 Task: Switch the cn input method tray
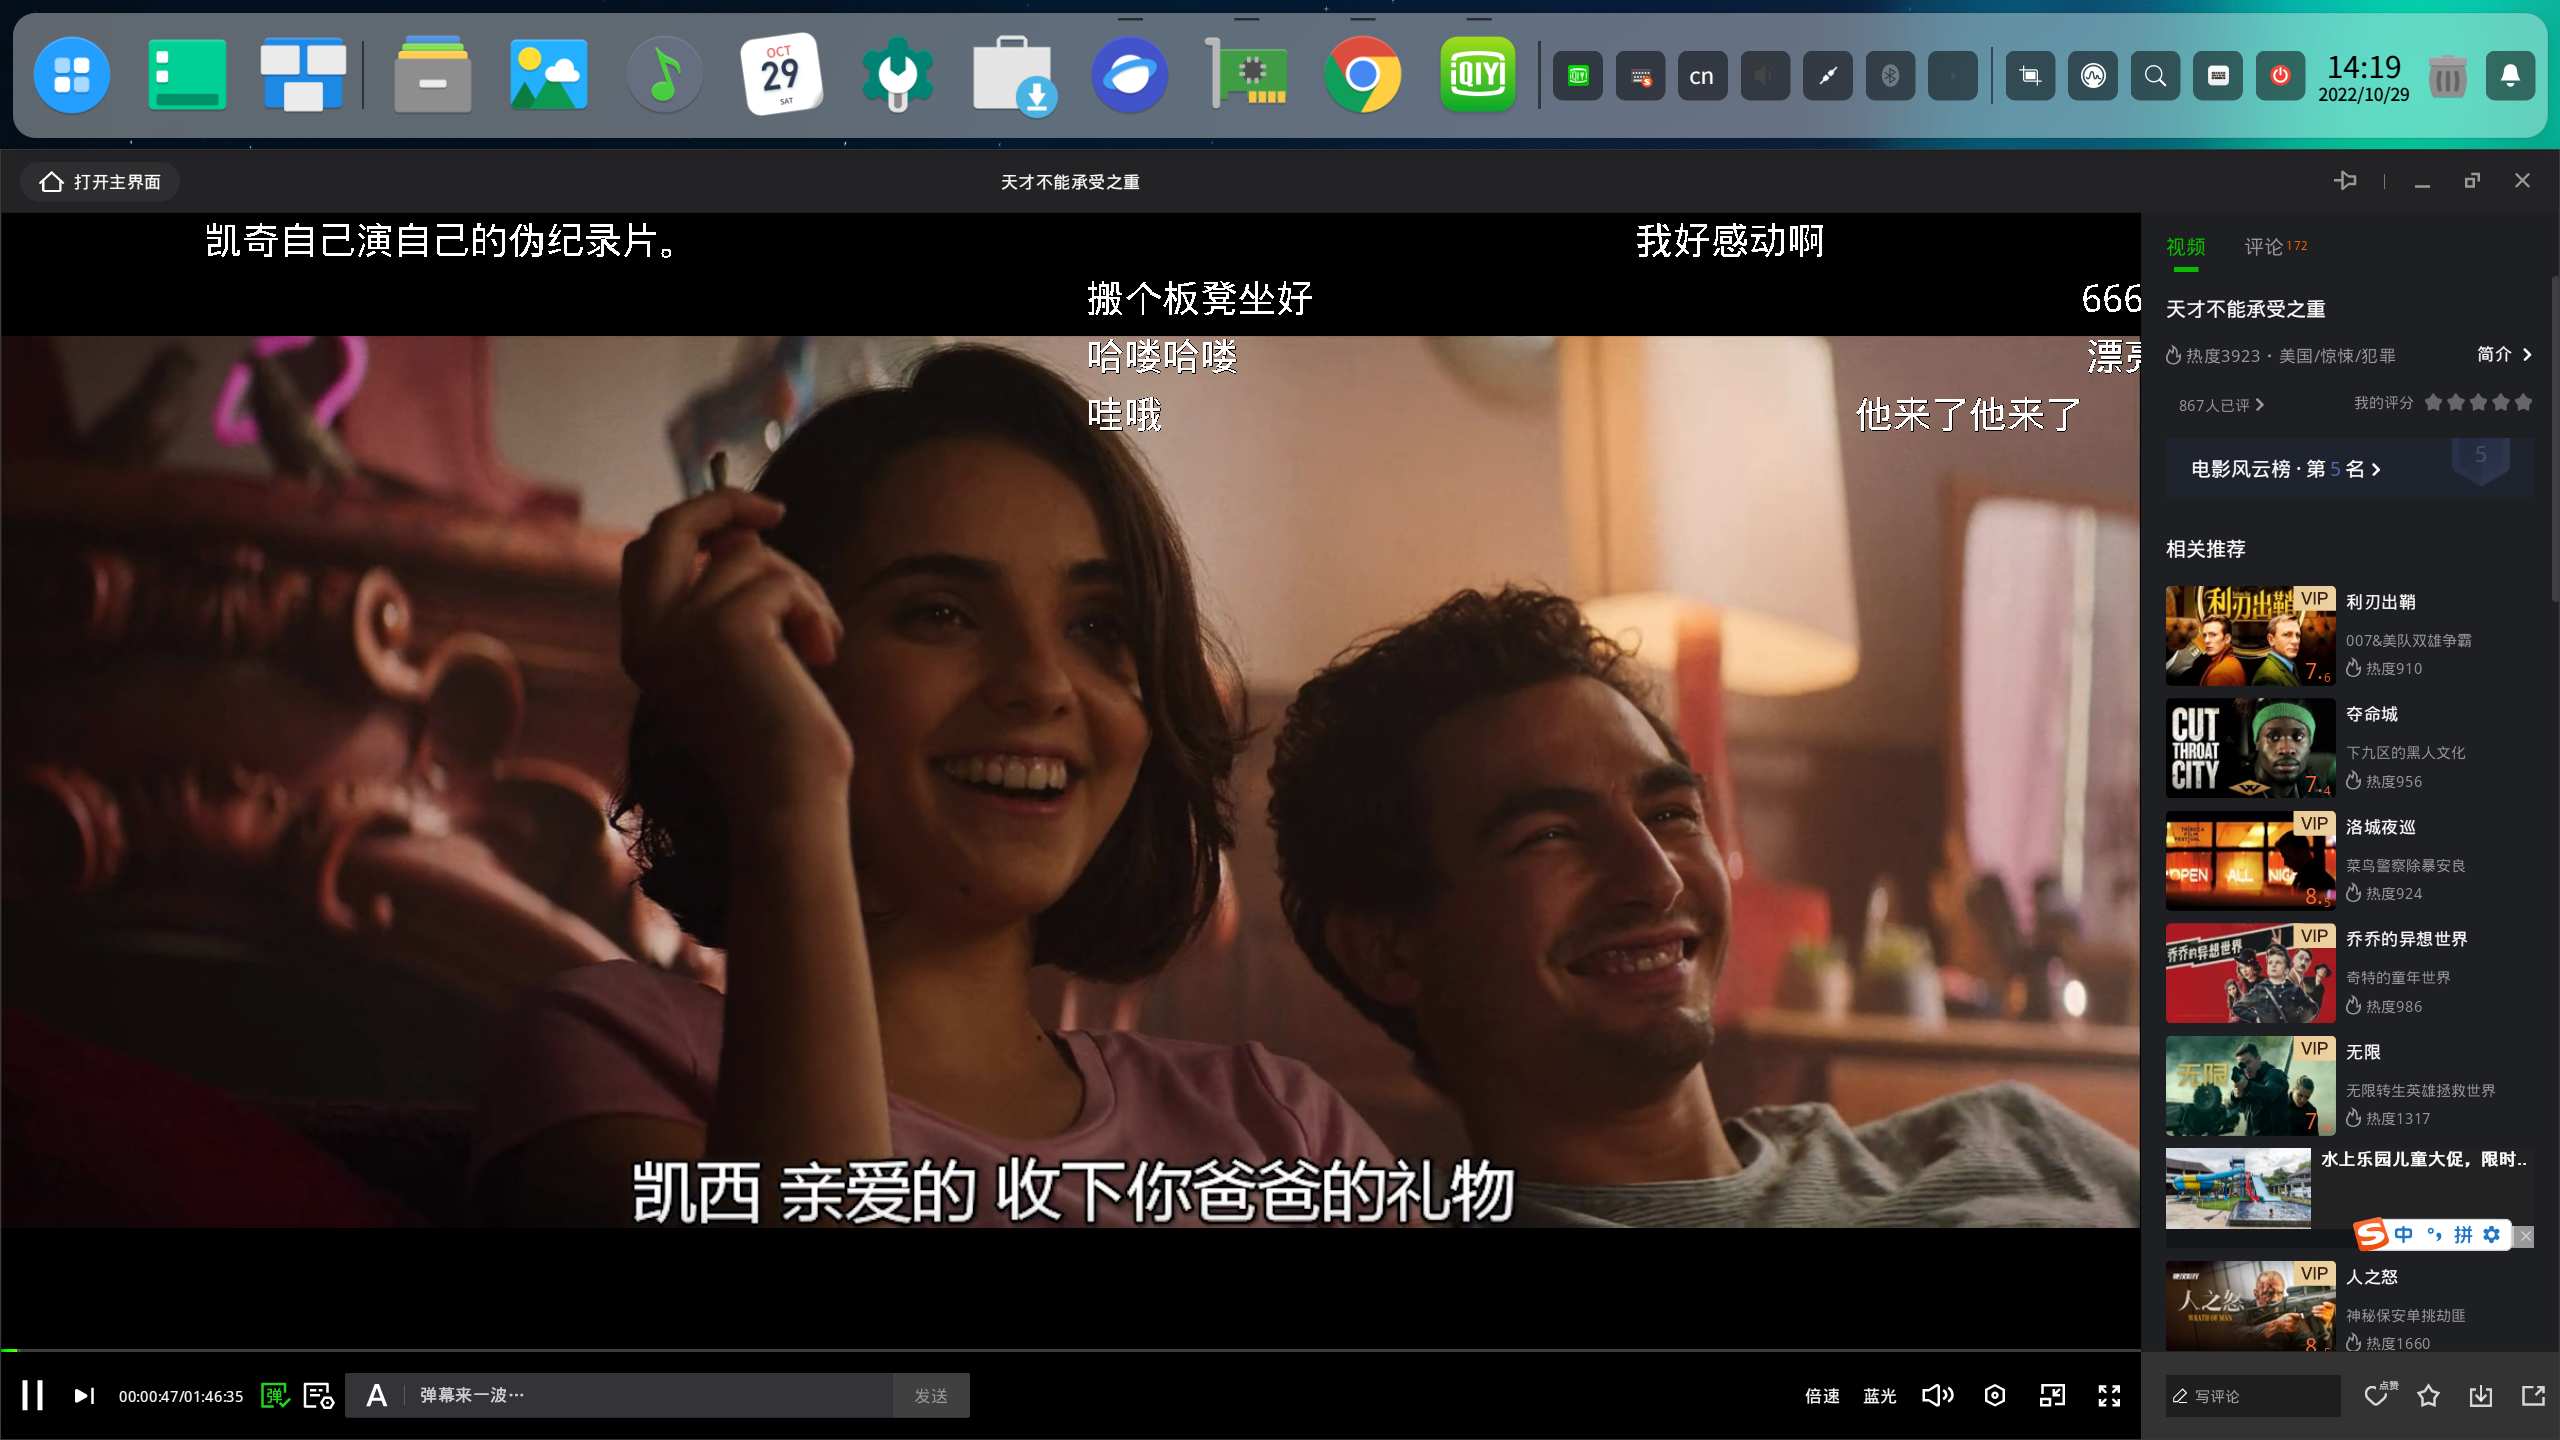click(x=1702, y=76)
